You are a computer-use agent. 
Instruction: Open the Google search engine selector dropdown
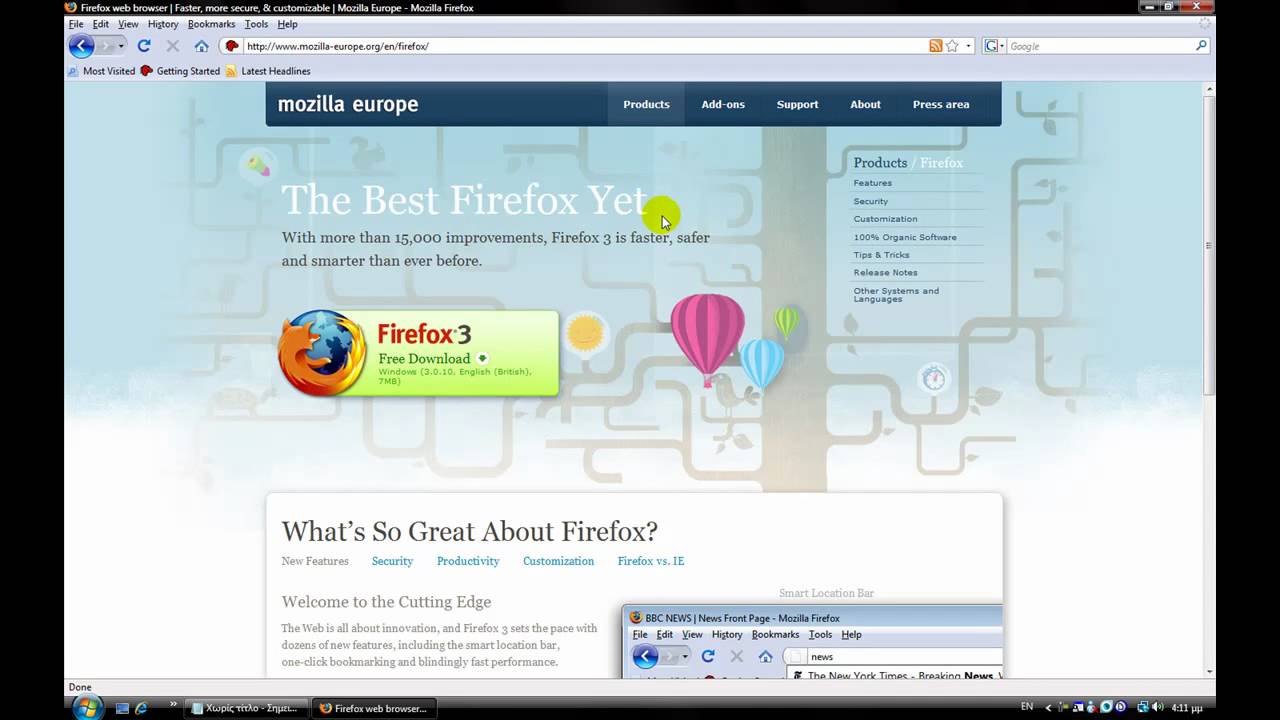click(995, 46)
